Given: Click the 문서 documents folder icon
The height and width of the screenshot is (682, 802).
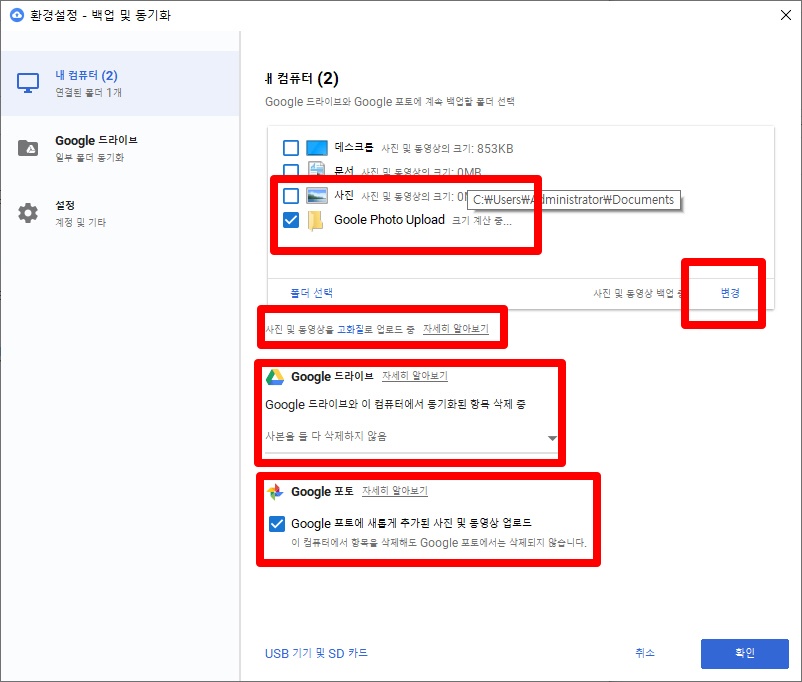Looking at the screenshot, I should click(x=317, y=169).
